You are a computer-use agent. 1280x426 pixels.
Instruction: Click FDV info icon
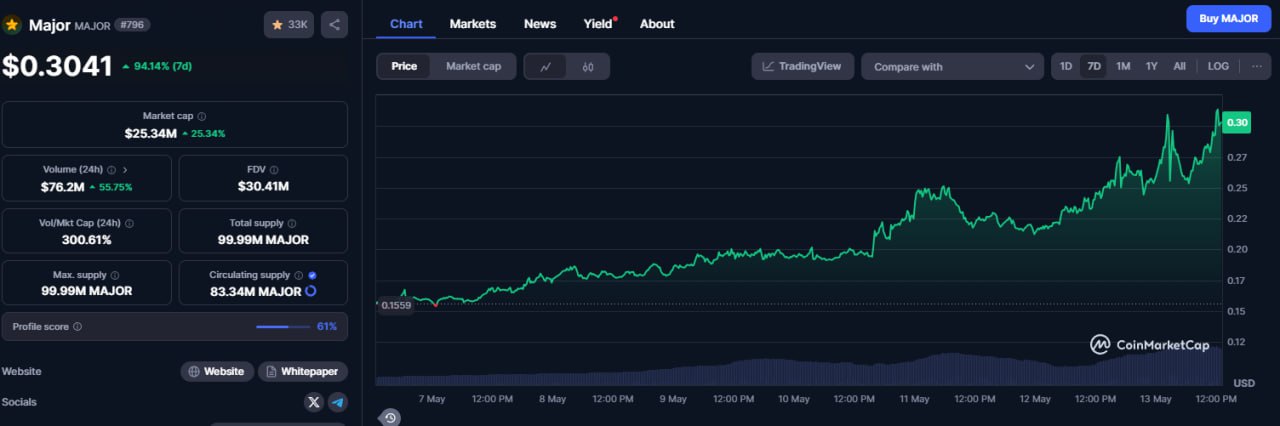point(274,170)
